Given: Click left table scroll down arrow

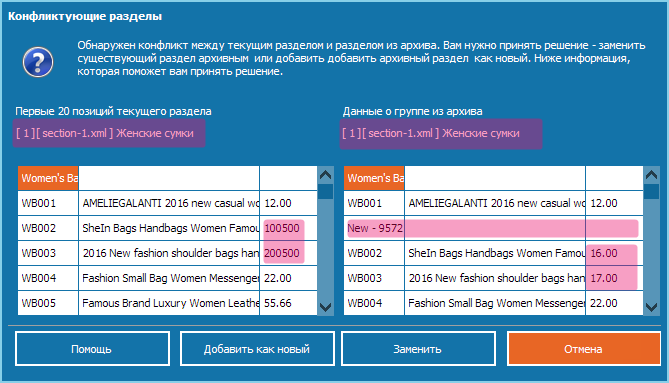Looking at the screenshot, I should coord(326,307).
